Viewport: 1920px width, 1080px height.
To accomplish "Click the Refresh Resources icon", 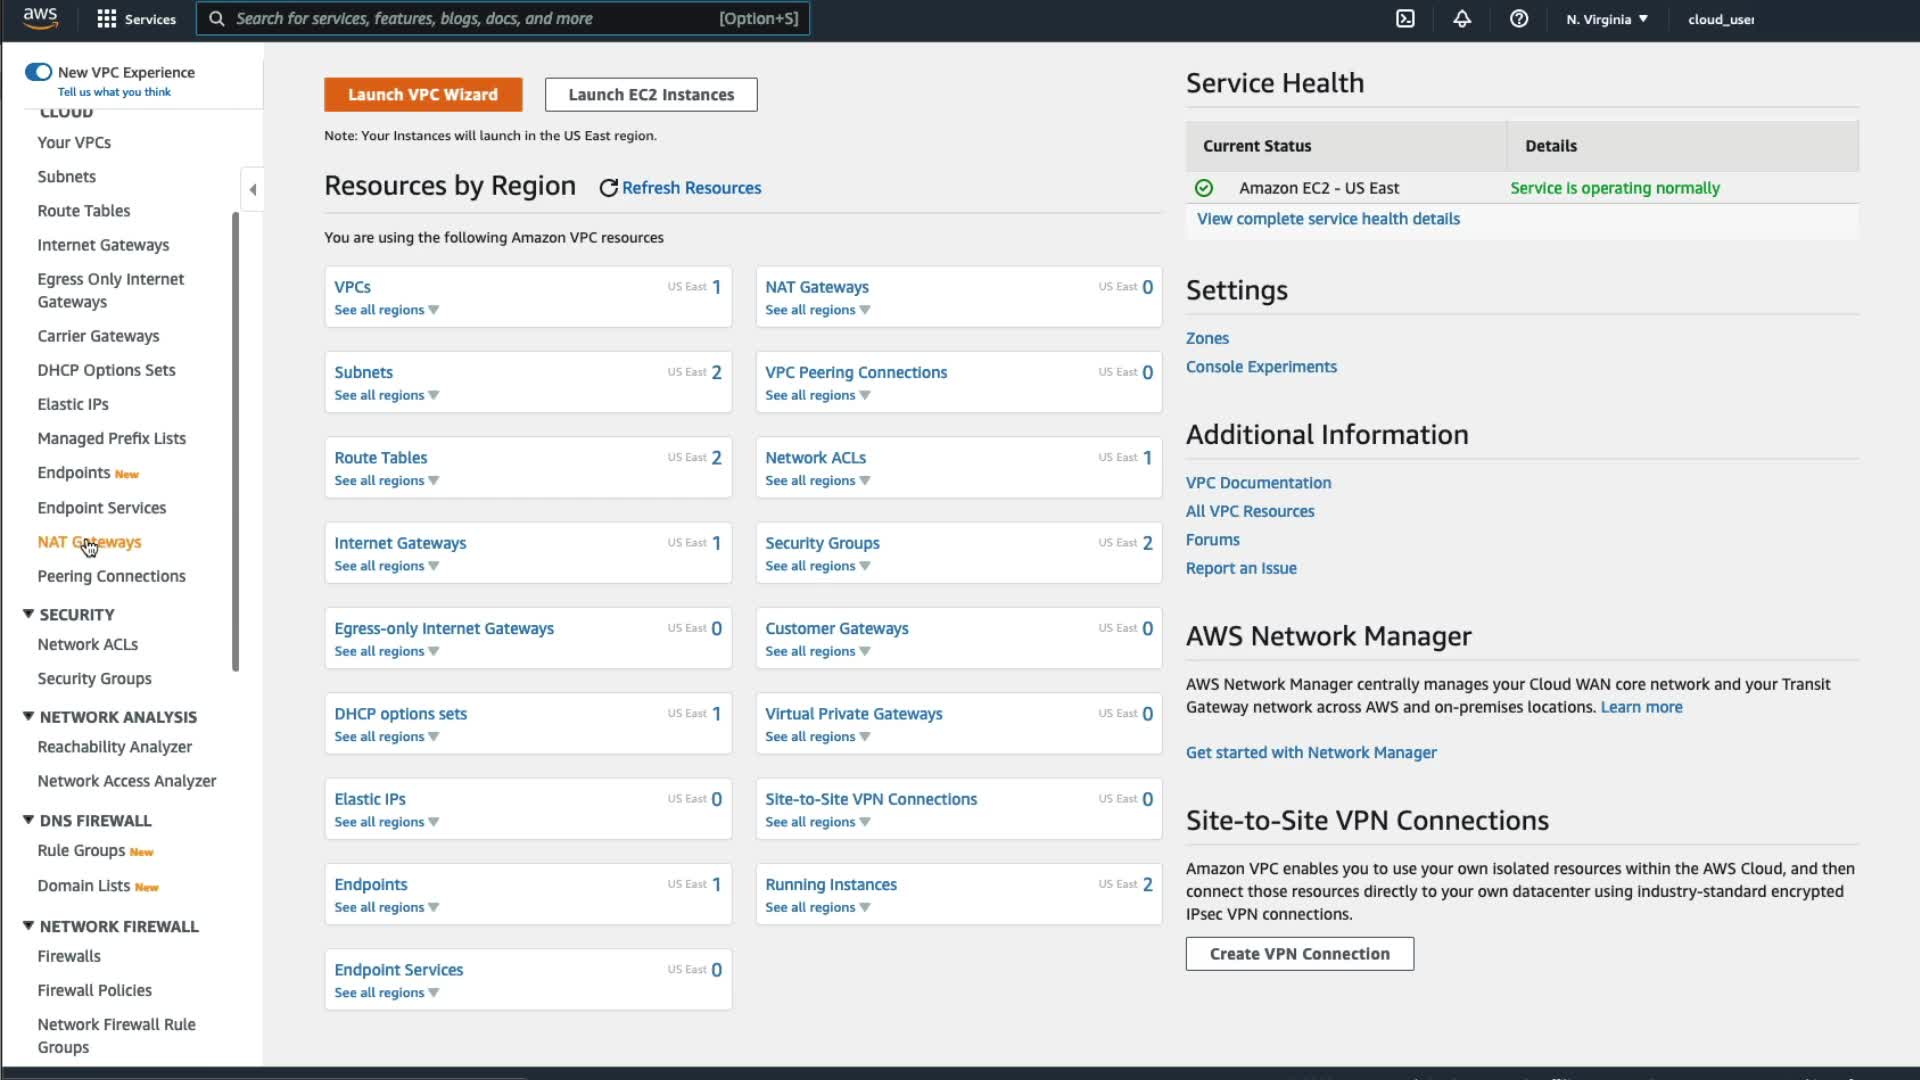I will (608, 188).
